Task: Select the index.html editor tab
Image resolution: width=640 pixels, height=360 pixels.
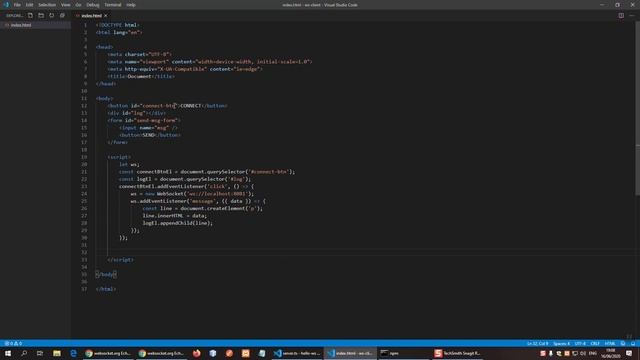Action: pyautogui.click(x=91, y=16)
